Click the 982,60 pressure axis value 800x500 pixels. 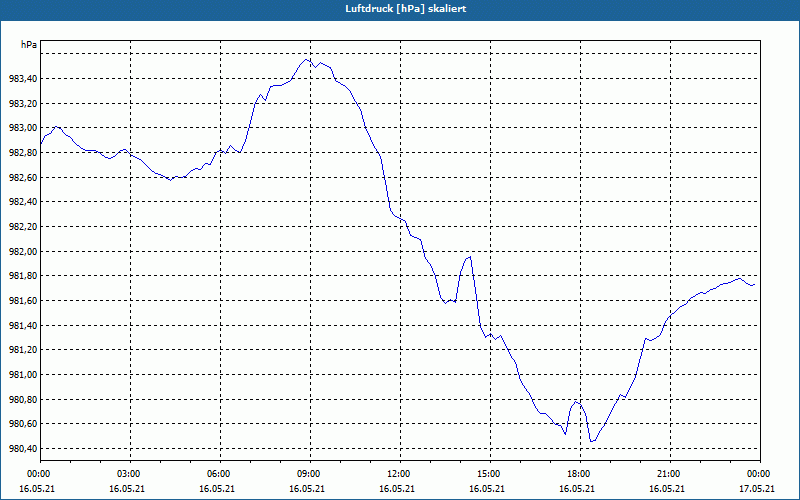tap(22, 178)
